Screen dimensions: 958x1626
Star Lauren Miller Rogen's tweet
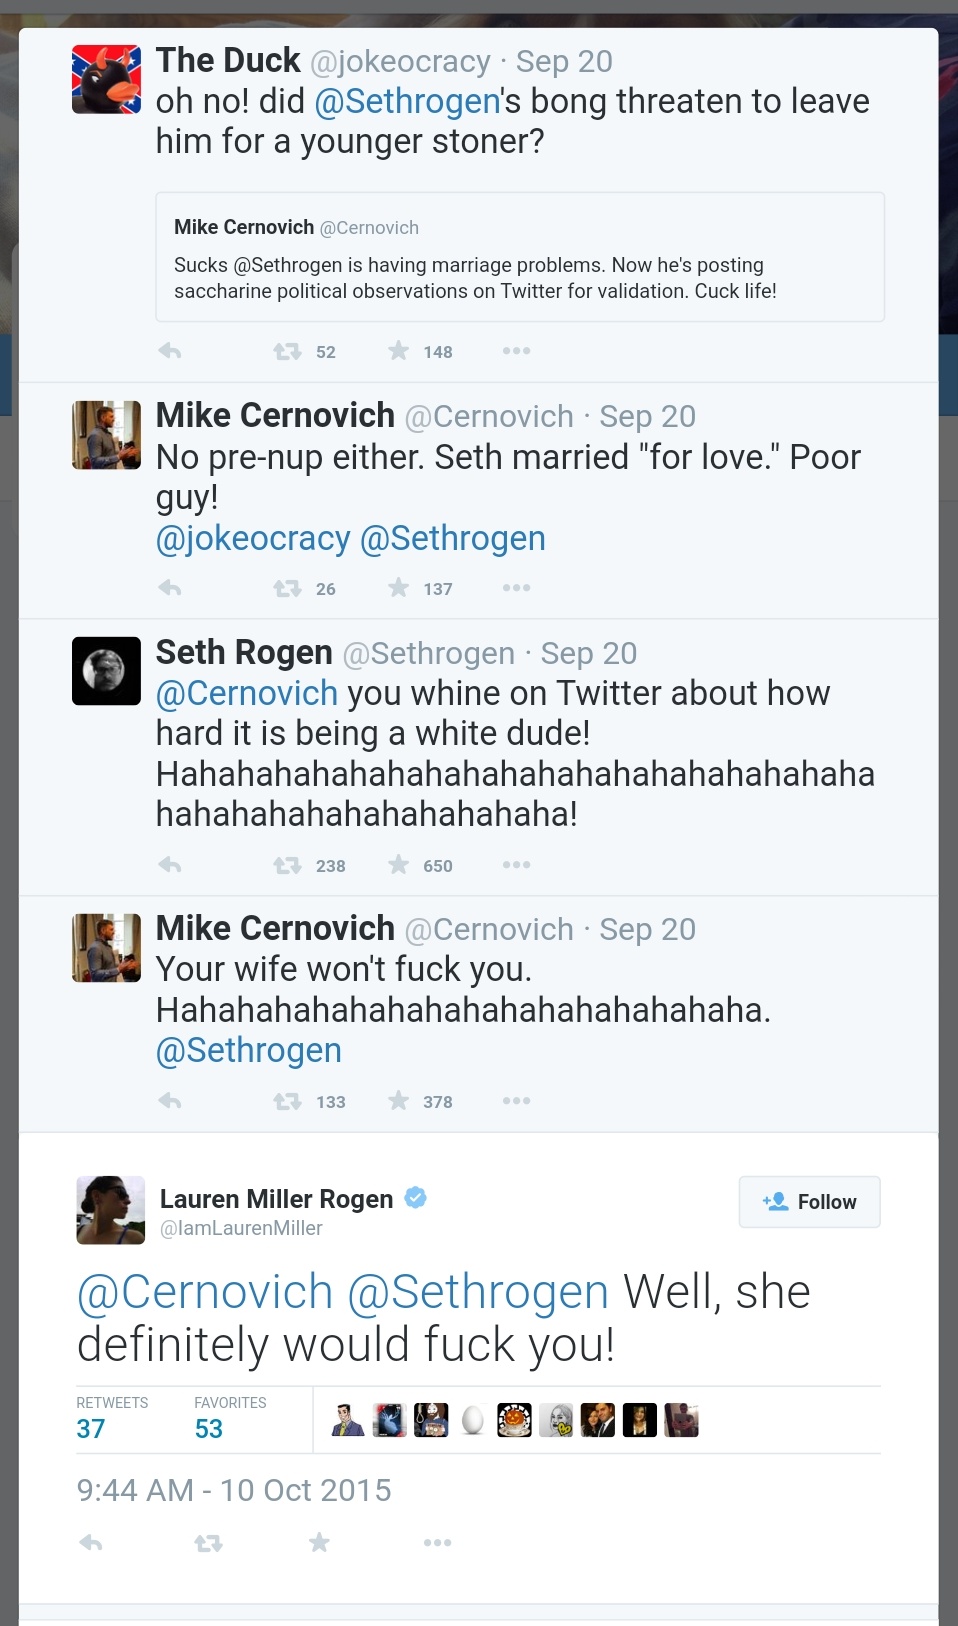pos(319,1543)
